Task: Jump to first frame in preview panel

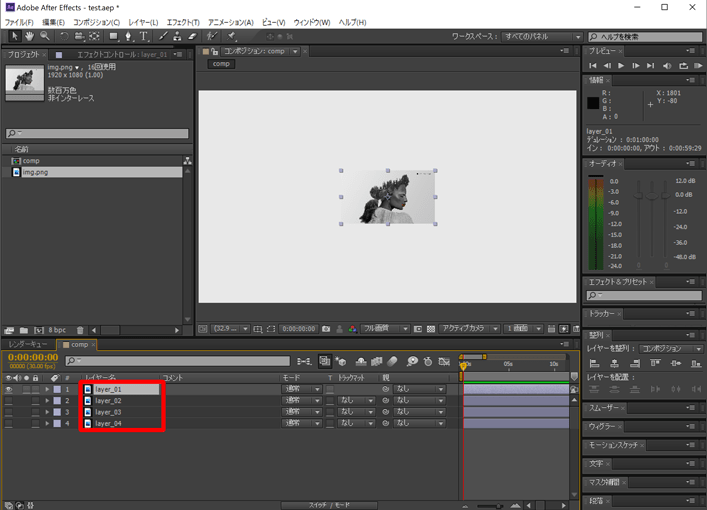Action: click(593, 65)
